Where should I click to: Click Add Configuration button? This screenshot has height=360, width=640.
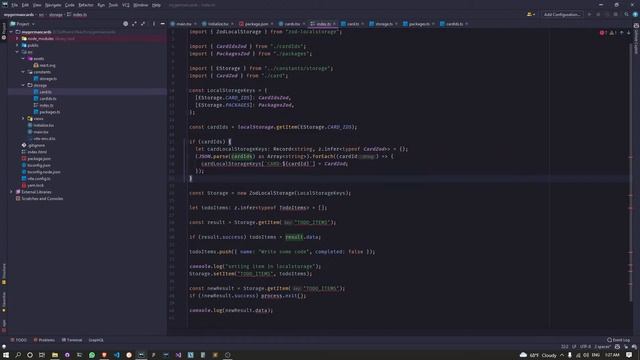[x=562, y=14]
